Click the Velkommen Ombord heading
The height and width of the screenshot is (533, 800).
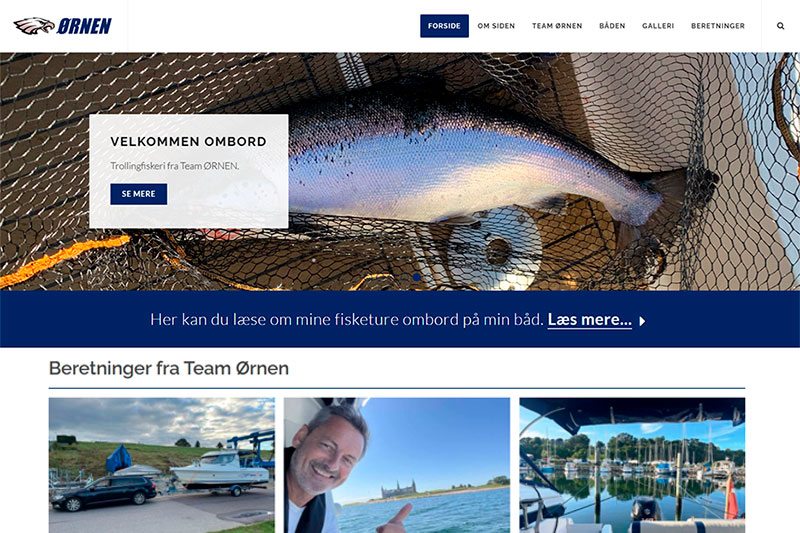(x=188, y=142)
